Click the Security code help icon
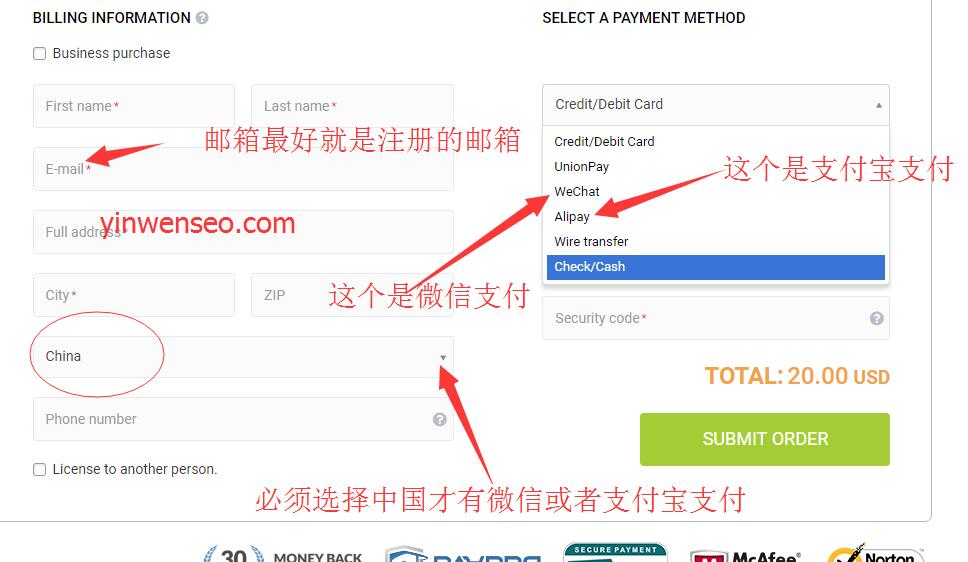The height and width of the screenshot is (562, 968). click(x=877, y=319)
